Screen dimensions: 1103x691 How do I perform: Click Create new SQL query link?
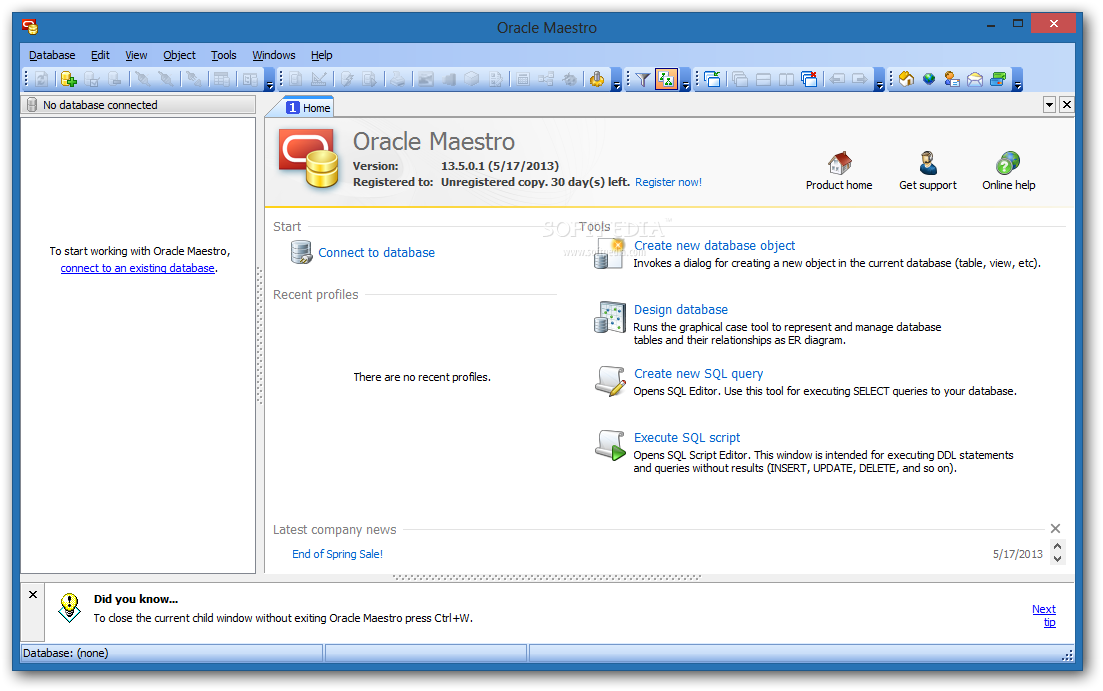(698, 374)
